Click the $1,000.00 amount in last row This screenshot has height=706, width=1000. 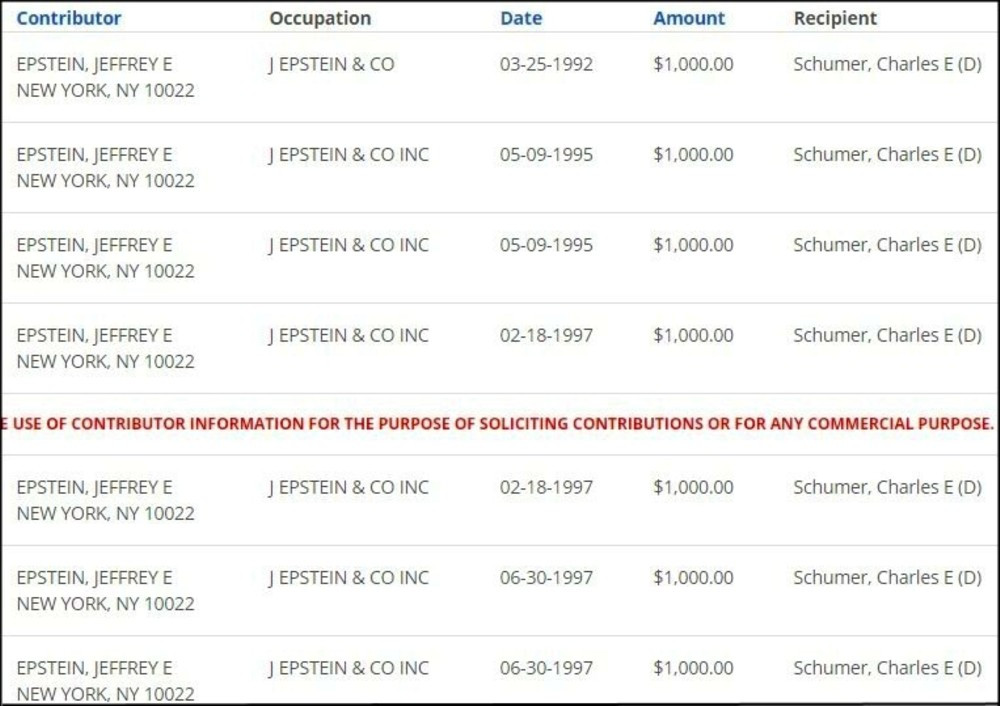point(693,667)
